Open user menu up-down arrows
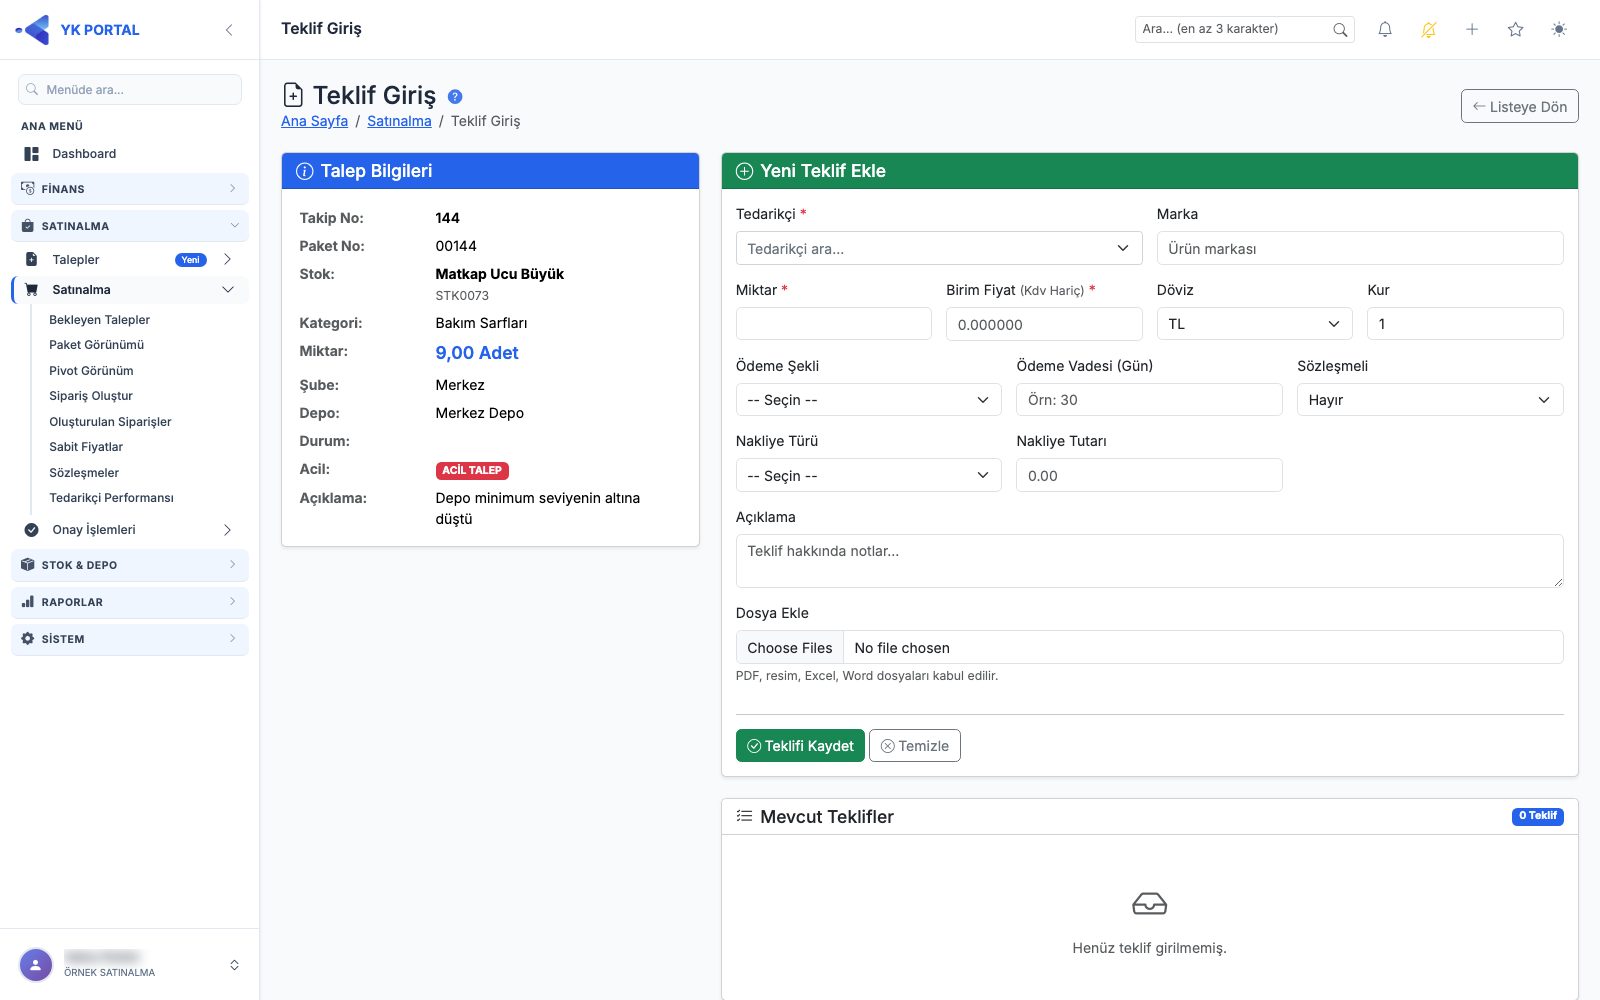 234,965
